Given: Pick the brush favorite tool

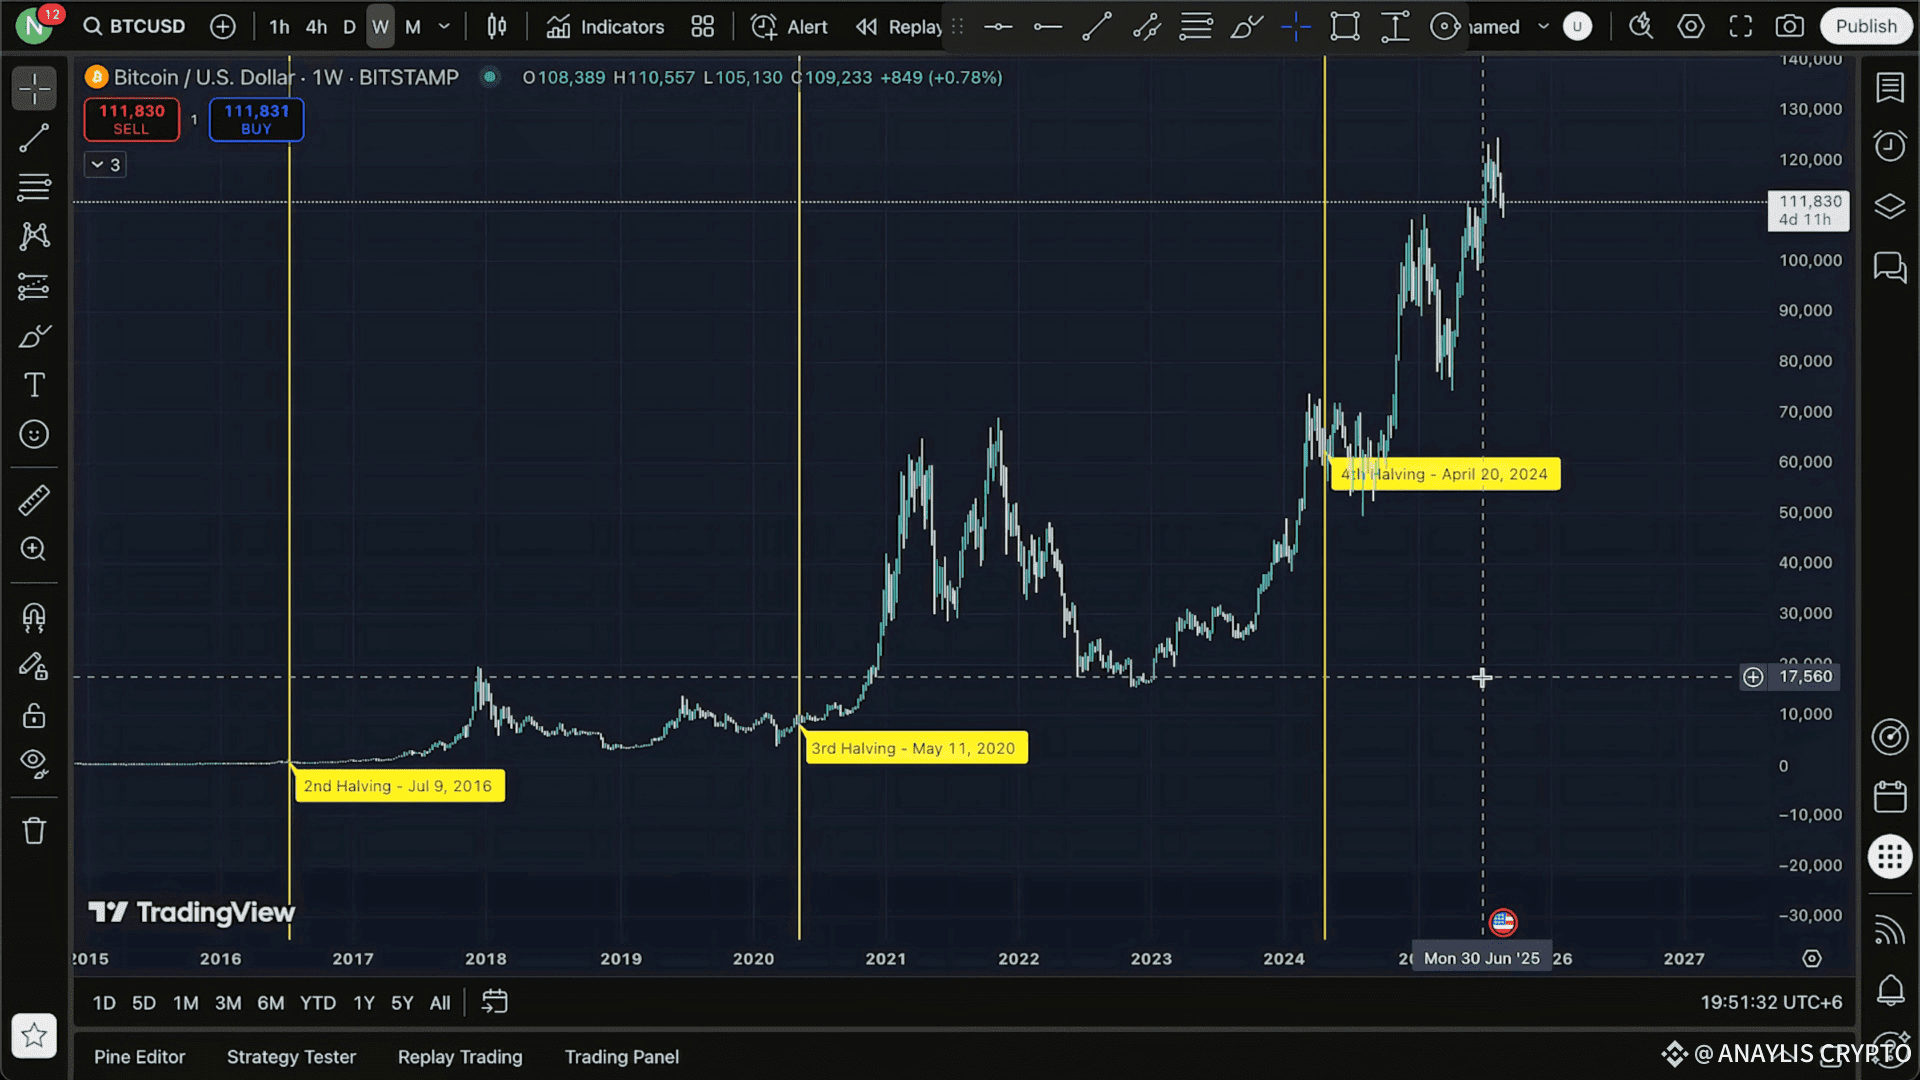Looking at the screenshot, I should (x=1246, y=27).
